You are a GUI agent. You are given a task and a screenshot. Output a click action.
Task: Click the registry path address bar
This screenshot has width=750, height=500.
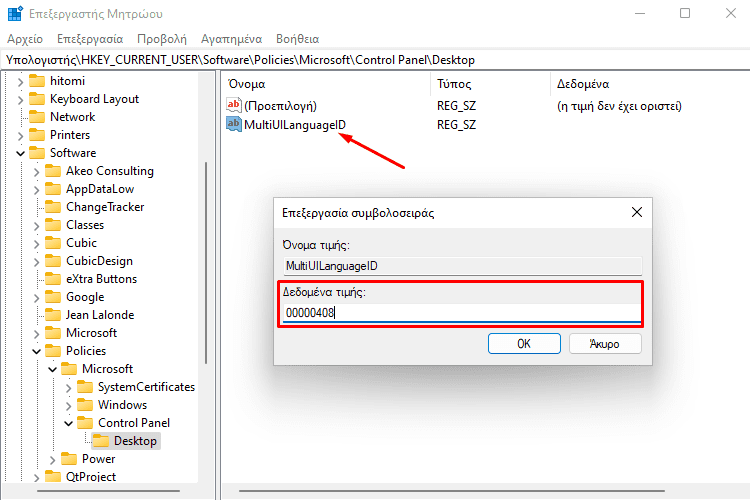[x=375, y=60]
